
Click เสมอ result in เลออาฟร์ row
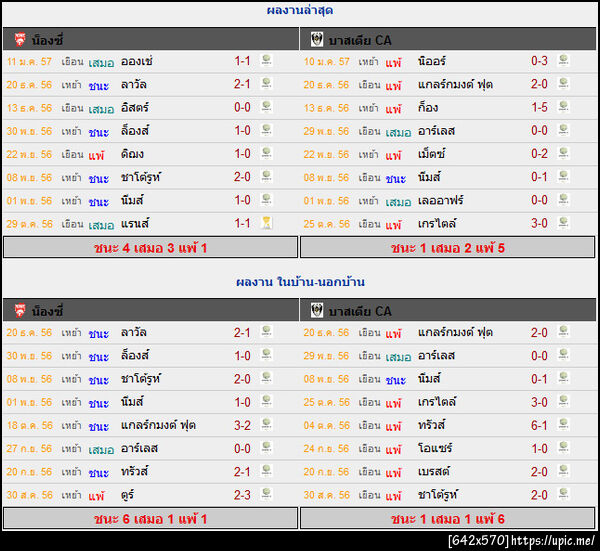[398, 202]
